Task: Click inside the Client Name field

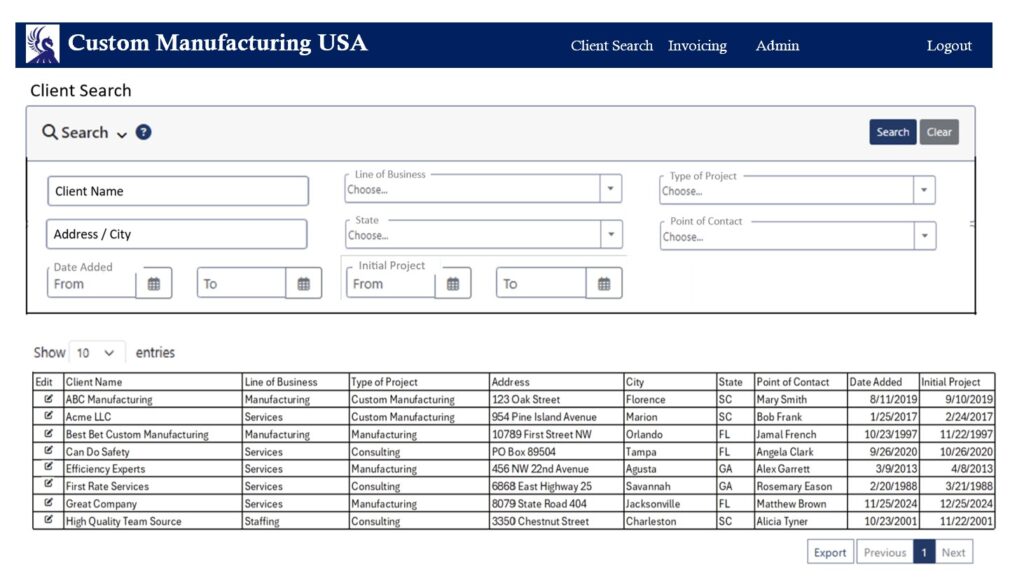Action: [177, 190]
